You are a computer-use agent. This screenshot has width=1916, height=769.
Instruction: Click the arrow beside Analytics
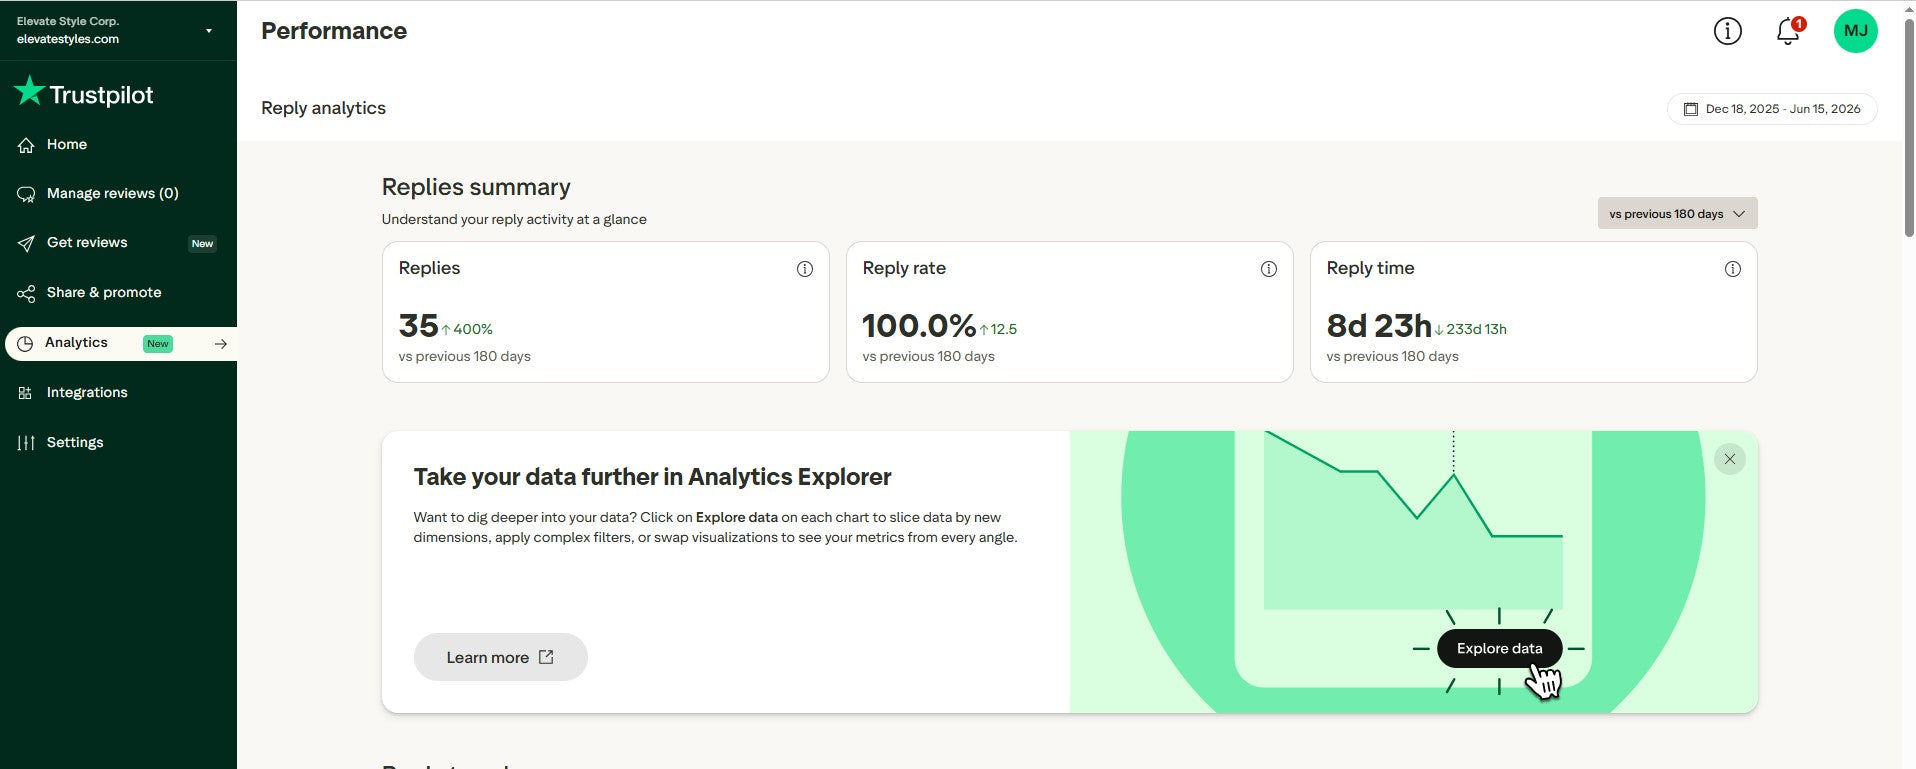(221, 343)
